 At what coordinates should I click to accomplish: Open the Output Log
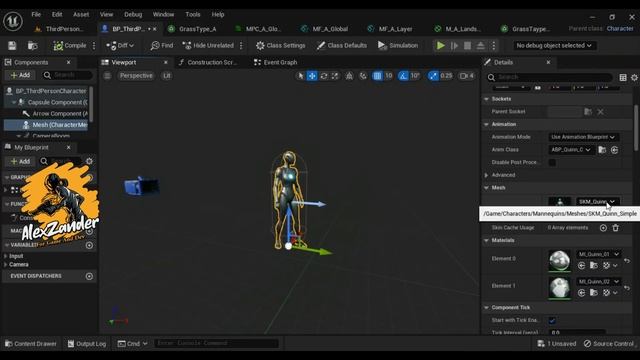tap(87, 344)
